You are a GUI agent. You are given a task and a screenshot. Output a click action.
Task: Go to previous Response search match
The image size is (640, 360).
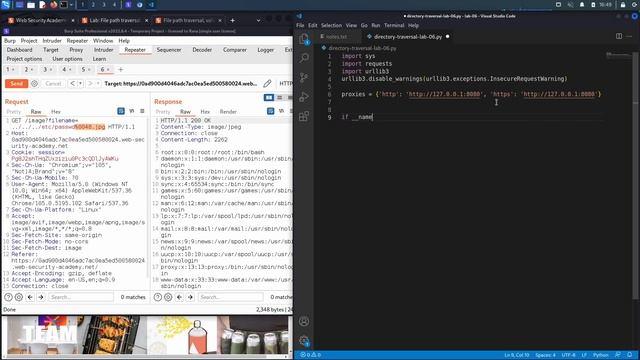[x=179, y=297]
